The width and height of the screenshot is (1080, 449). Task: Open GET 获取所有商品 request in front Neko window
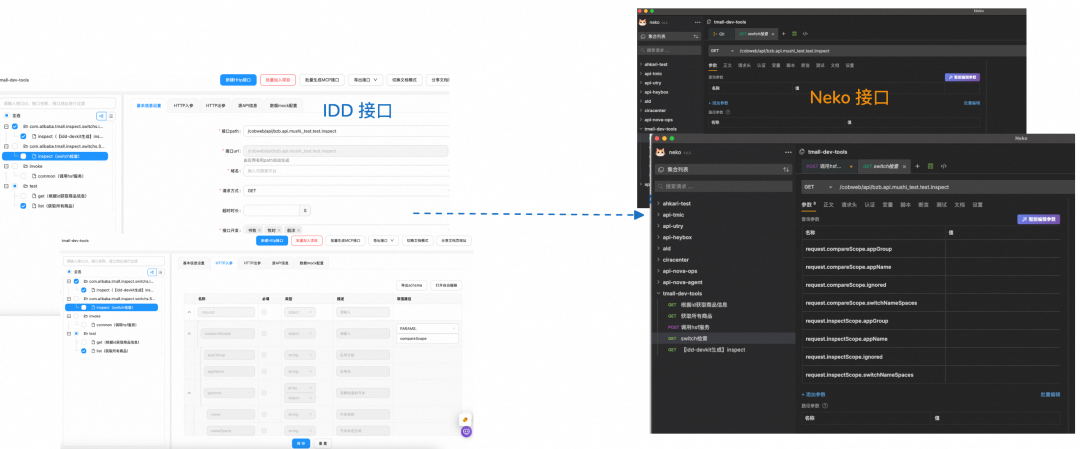pyautogui.click(x=689, y=316)
